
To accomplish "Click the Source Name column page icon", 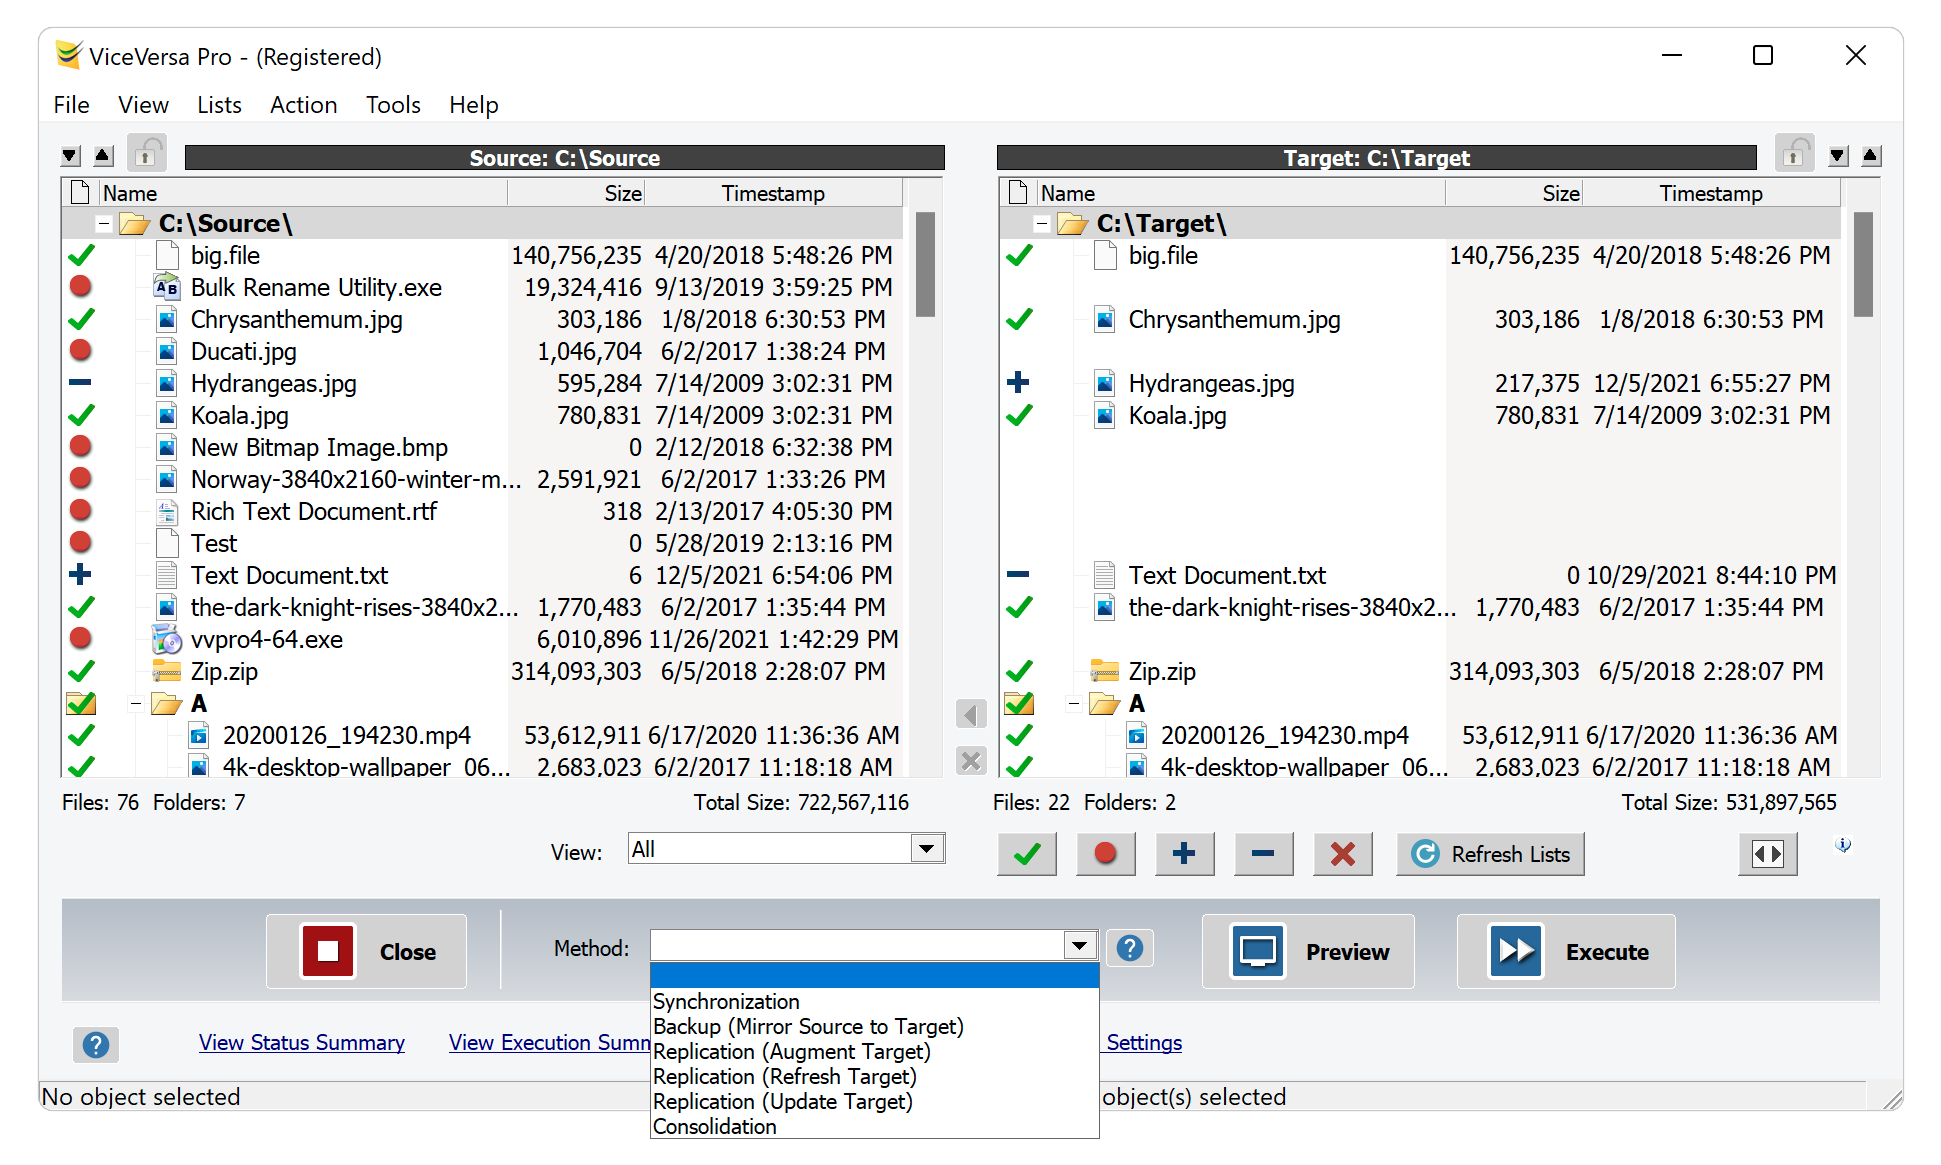I will tap(81, 192).
